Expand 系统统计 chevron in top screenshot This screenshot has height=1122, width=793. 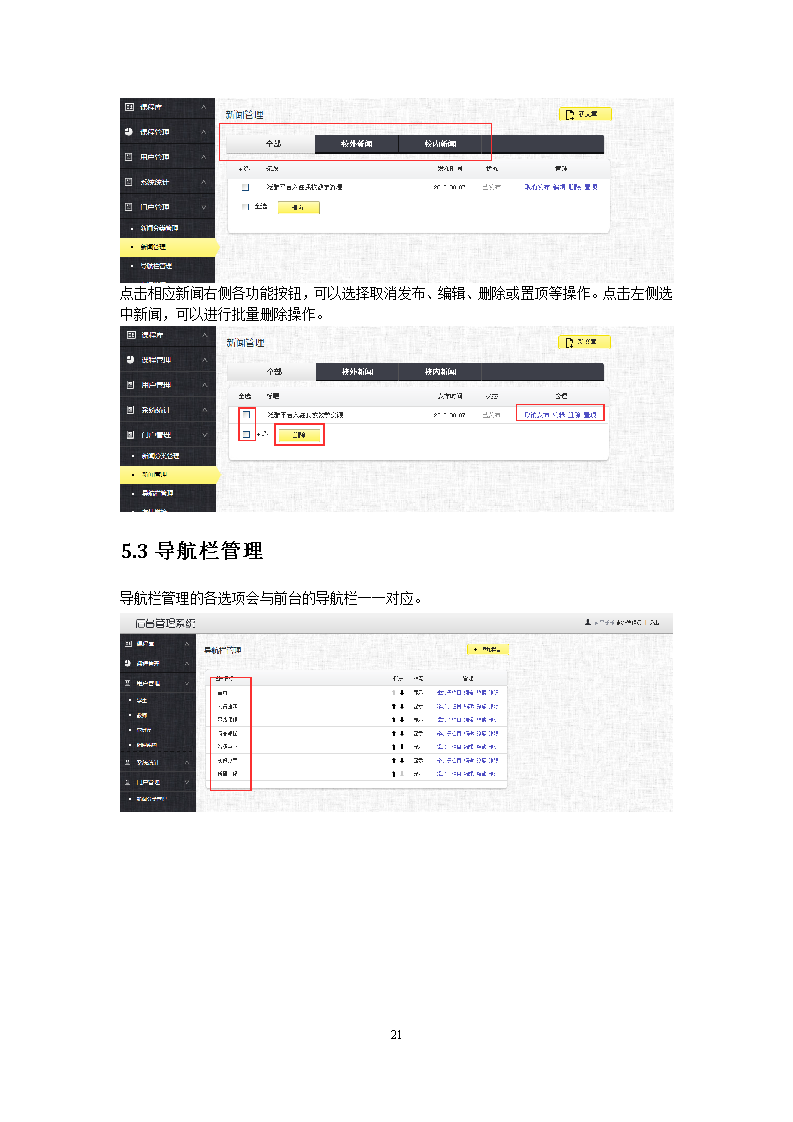point(204,182)
